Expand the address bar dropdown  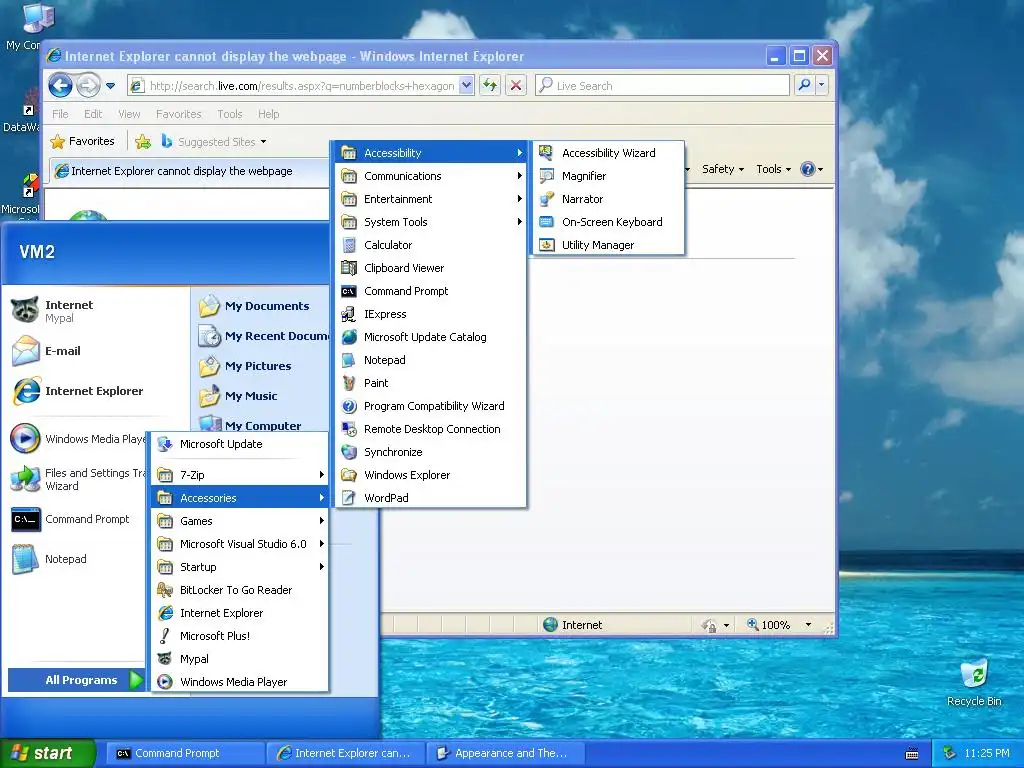click(x=466, y=85)
